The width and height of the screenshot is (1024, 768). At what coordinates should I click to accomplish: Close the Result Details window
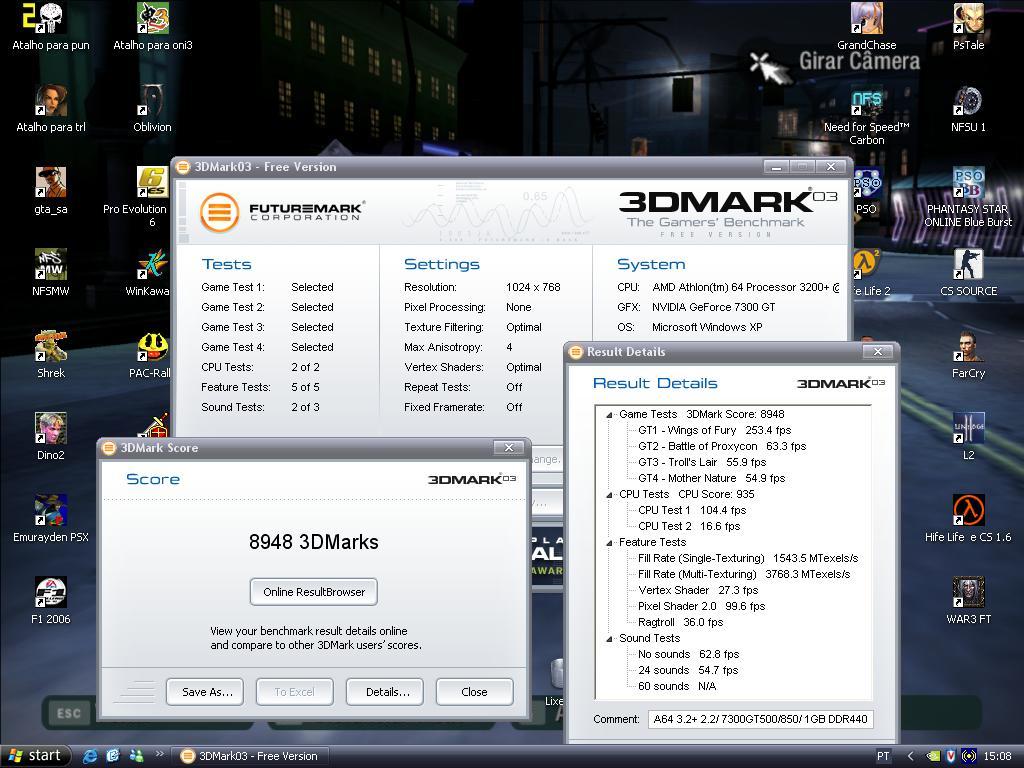[x=878, y=352]
